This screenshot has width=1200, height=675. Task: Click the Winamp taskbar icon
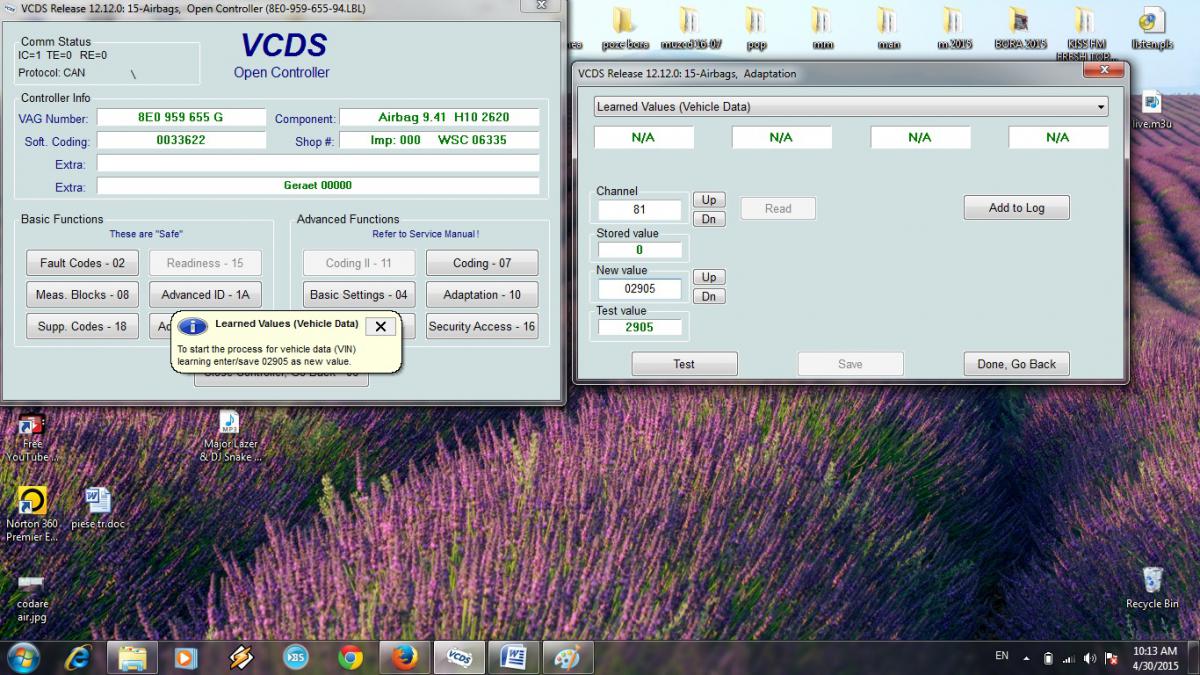(241, 657)
